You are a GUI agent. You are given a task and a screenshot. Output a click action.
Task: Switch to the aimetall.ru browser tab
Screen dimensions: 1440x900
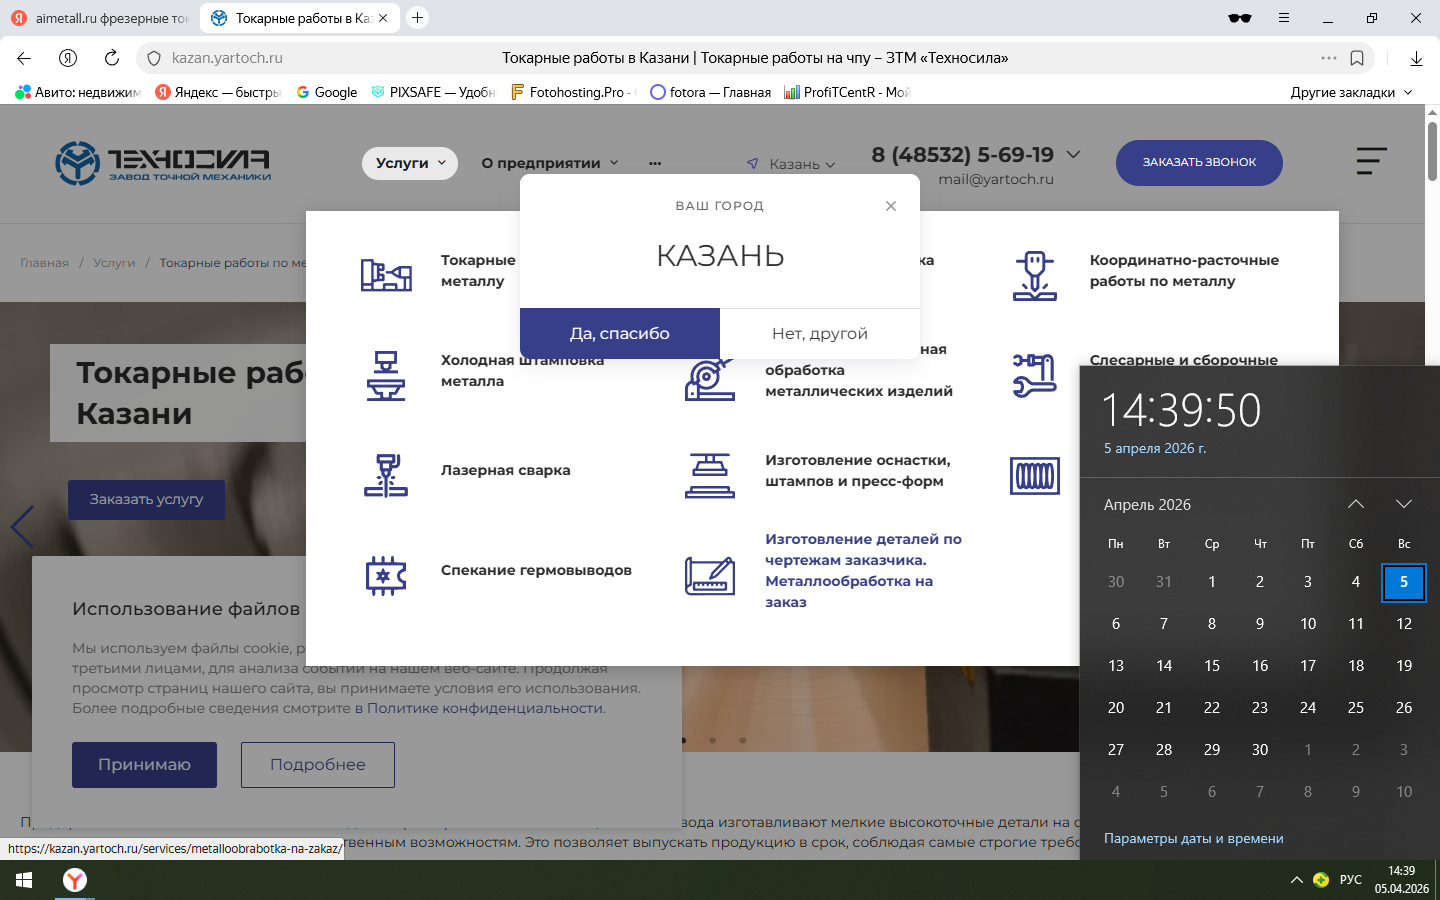(x=100, y=18)
